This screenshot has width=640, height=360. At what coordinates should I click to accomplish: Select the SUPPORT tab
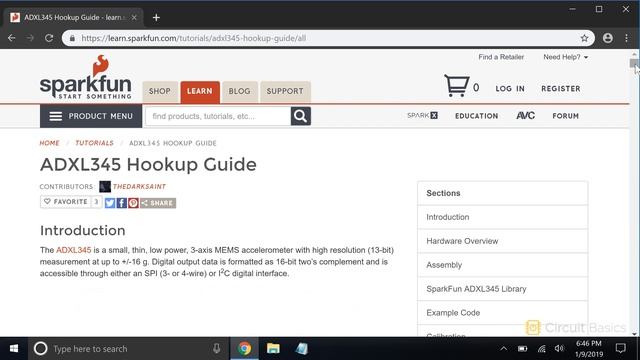point(285,91)
